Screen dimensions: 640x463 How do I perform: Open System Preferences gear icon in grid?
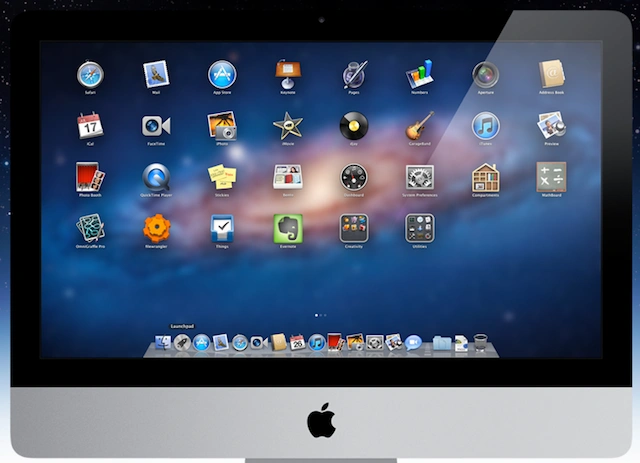pyautogui.click(x=420, y=177)
